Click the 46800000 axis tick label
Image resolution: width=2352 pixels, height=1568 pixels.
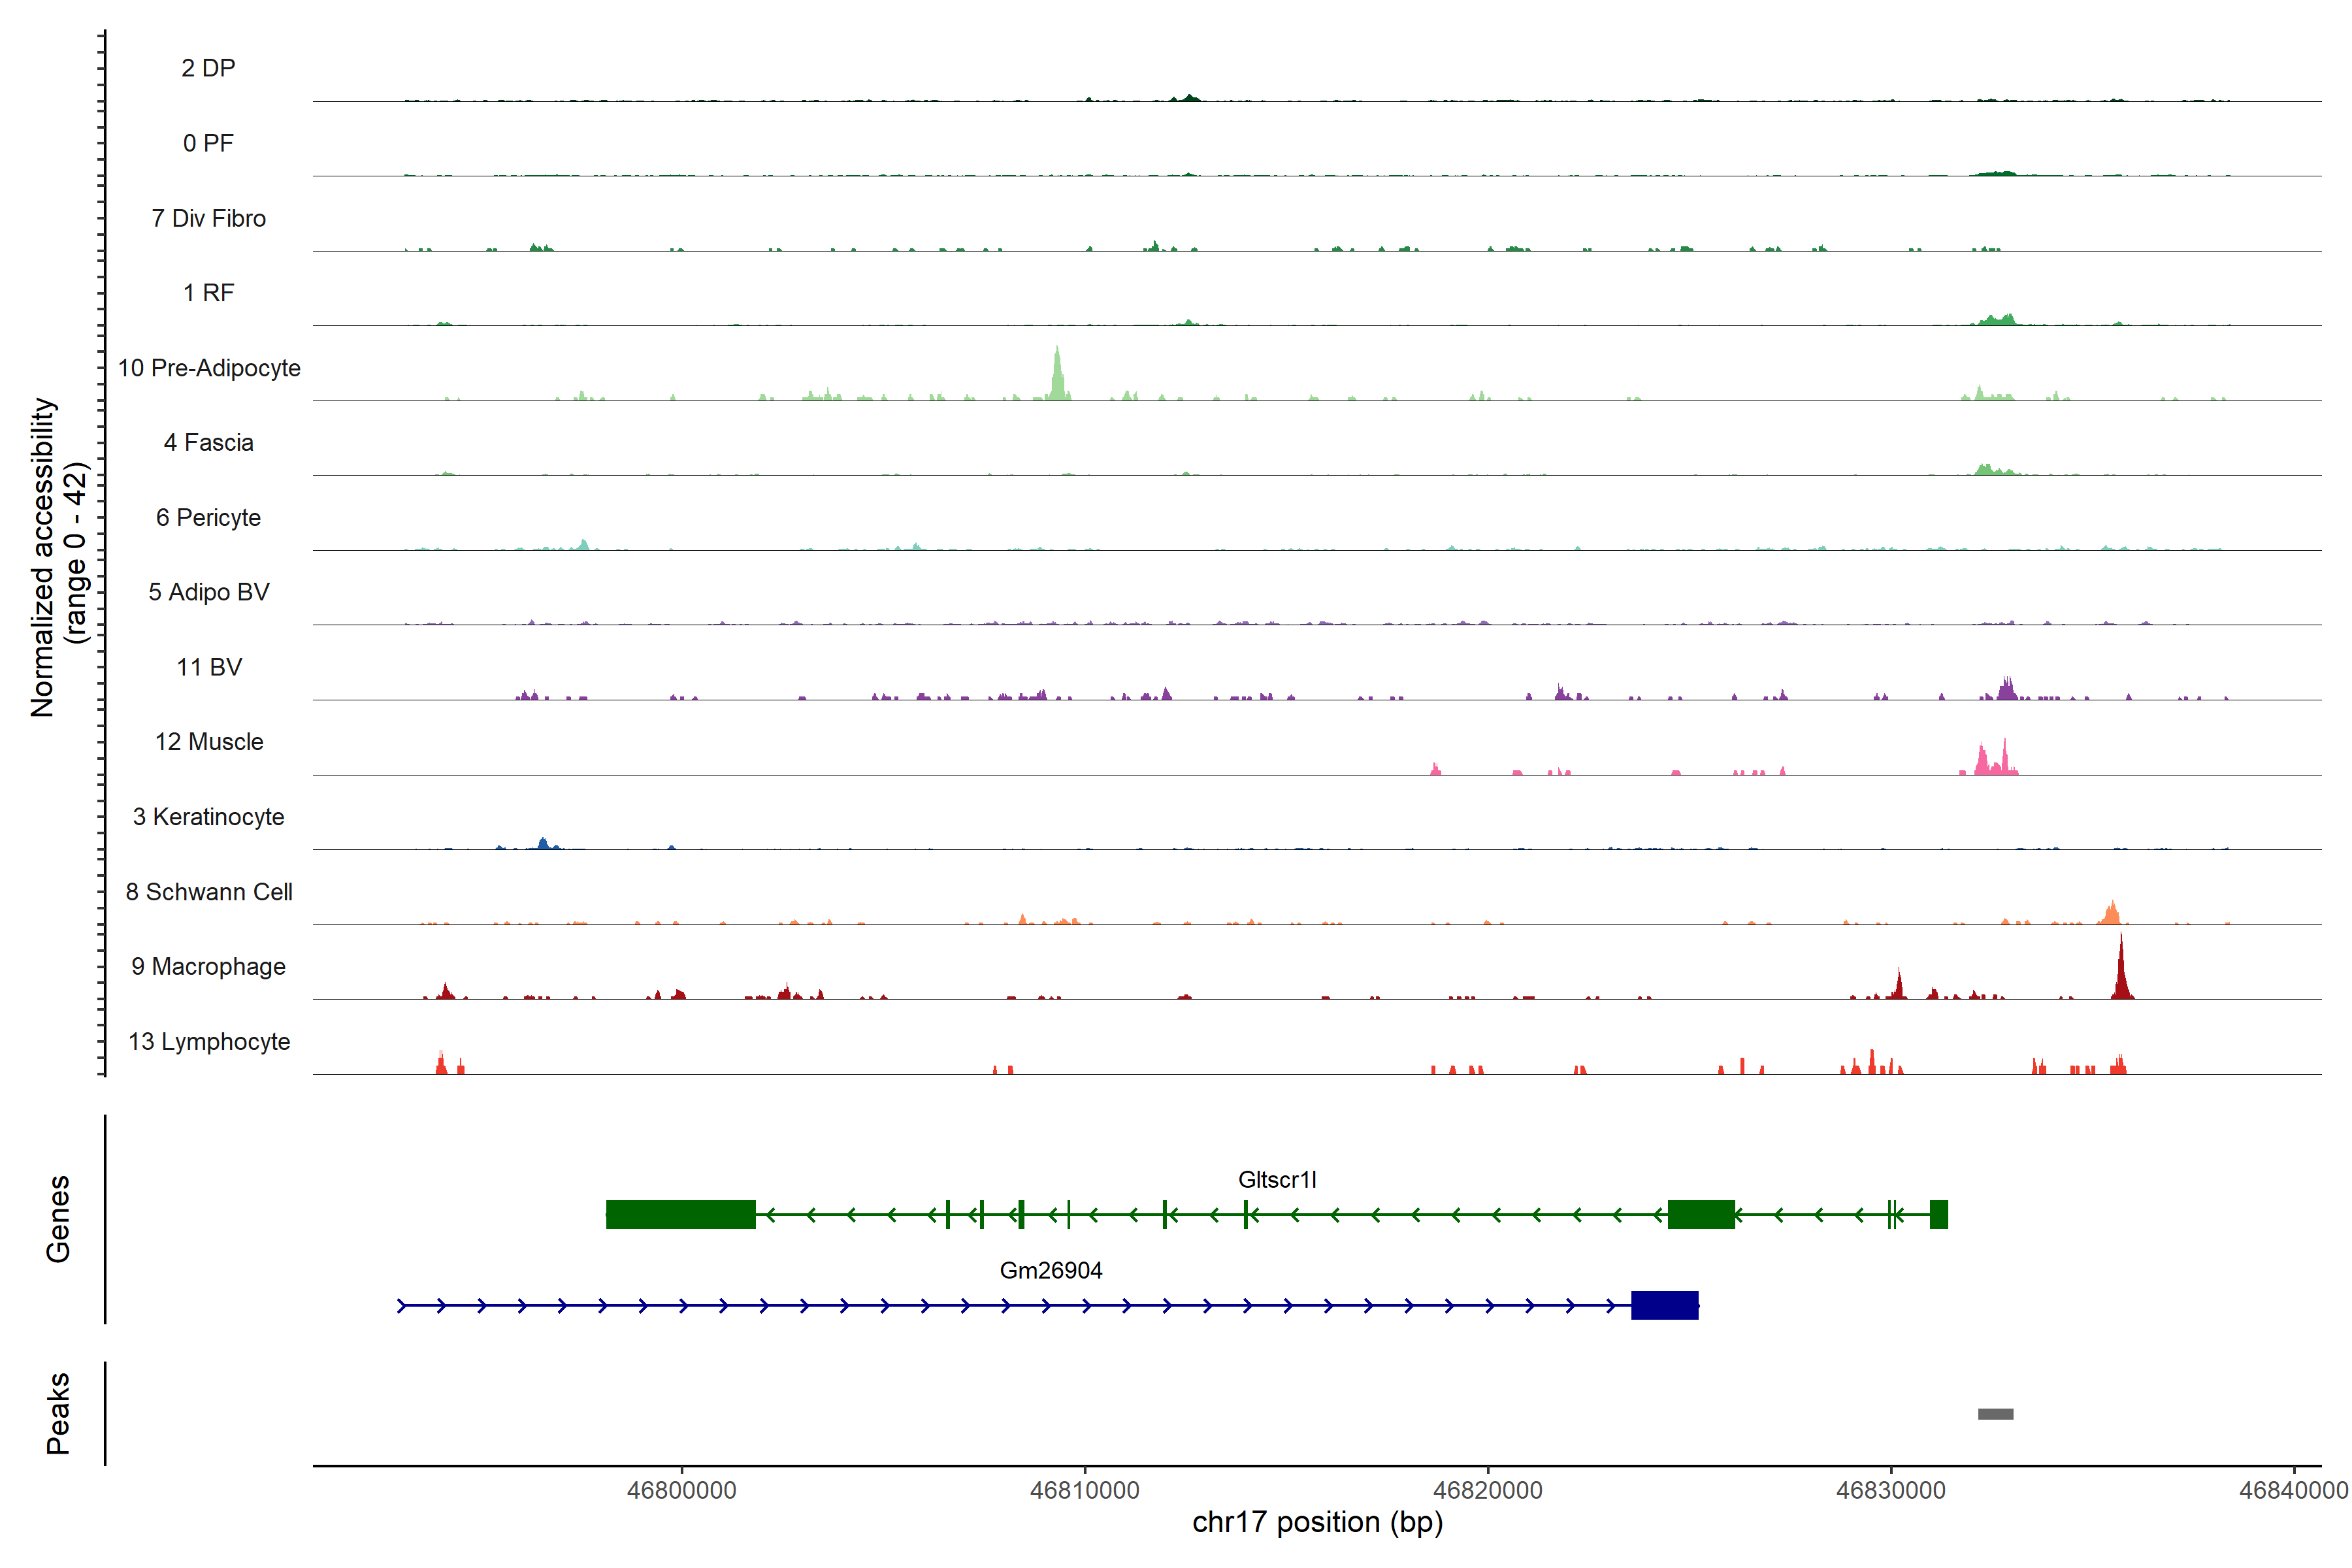click(682, 1490)
